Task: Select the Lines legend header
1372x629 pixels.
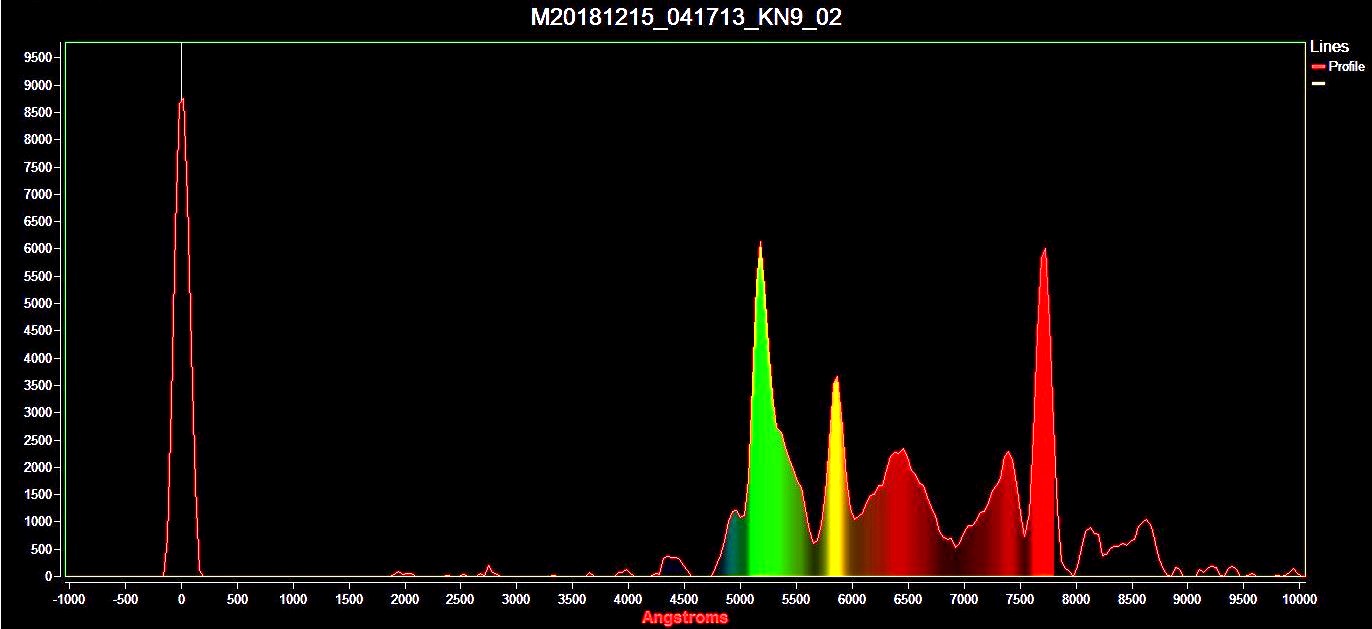Action: pyautogui.click(x=1329, y=47)
